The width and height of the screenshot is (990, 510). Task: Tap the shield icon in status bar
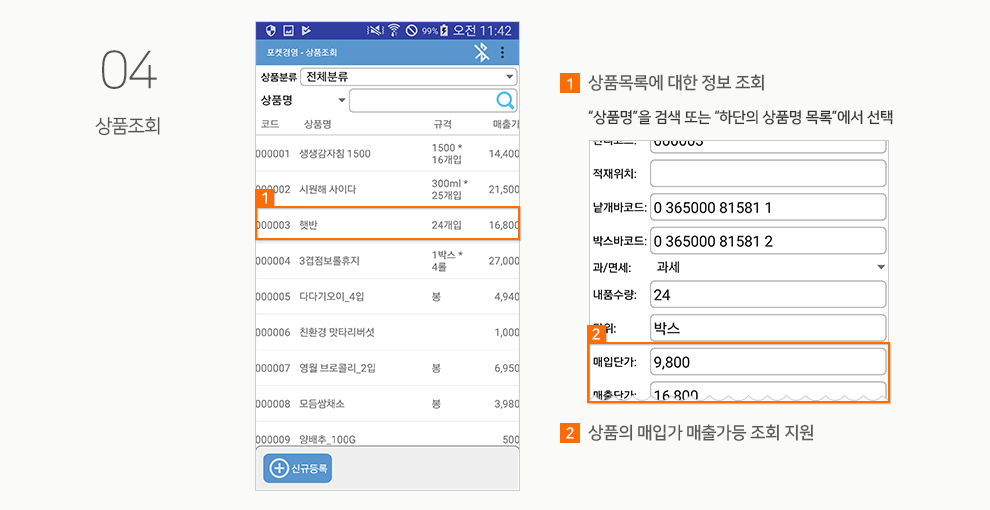(x=271, y=30)
